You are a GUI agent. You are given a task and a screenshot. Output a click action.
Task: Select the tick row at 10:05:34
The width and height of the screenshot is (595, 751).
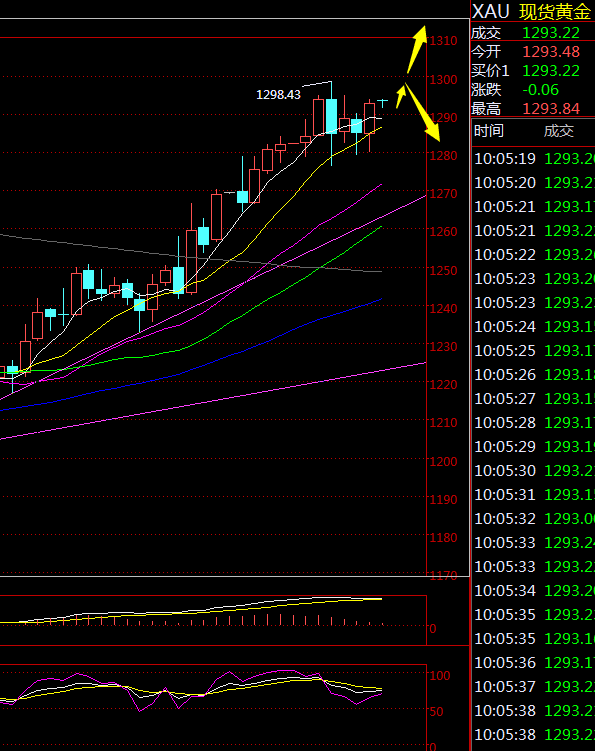coord(534,591)
